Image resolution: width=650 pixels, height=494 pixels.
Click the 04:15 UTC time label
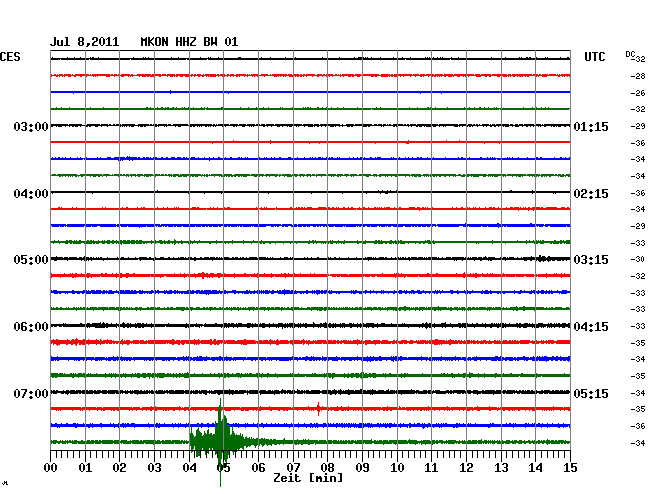[x=591, y=327]
